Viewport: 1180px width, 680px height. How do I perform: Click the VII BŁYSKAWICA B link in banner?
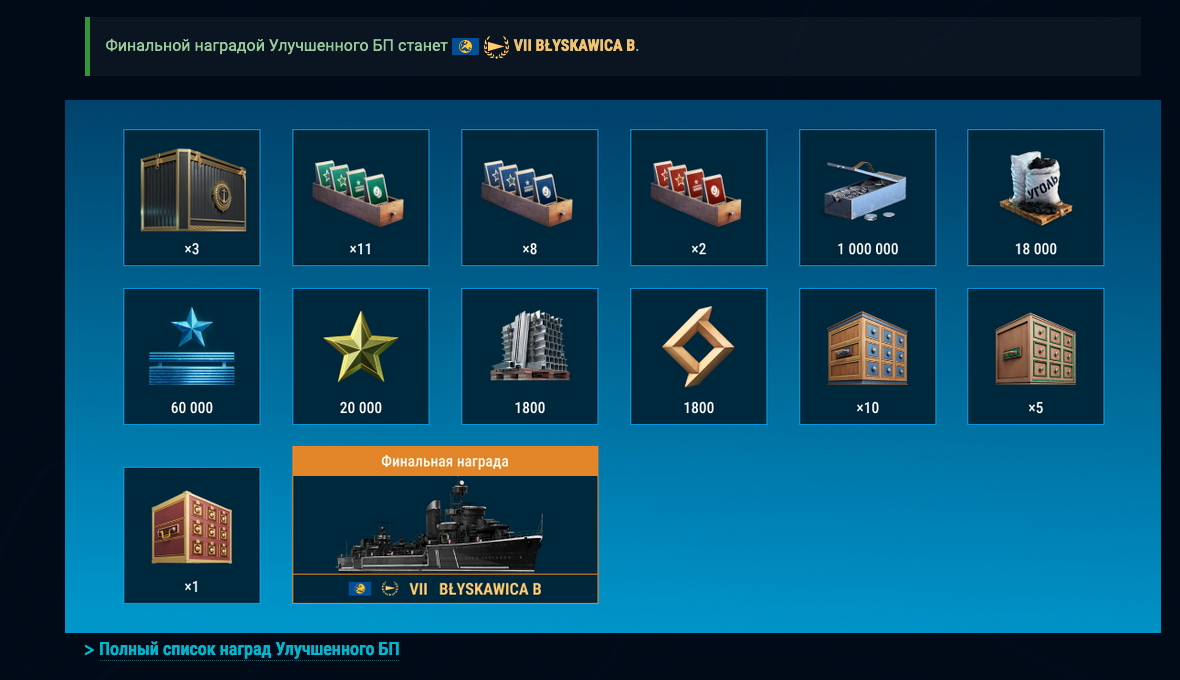point(575,46)
